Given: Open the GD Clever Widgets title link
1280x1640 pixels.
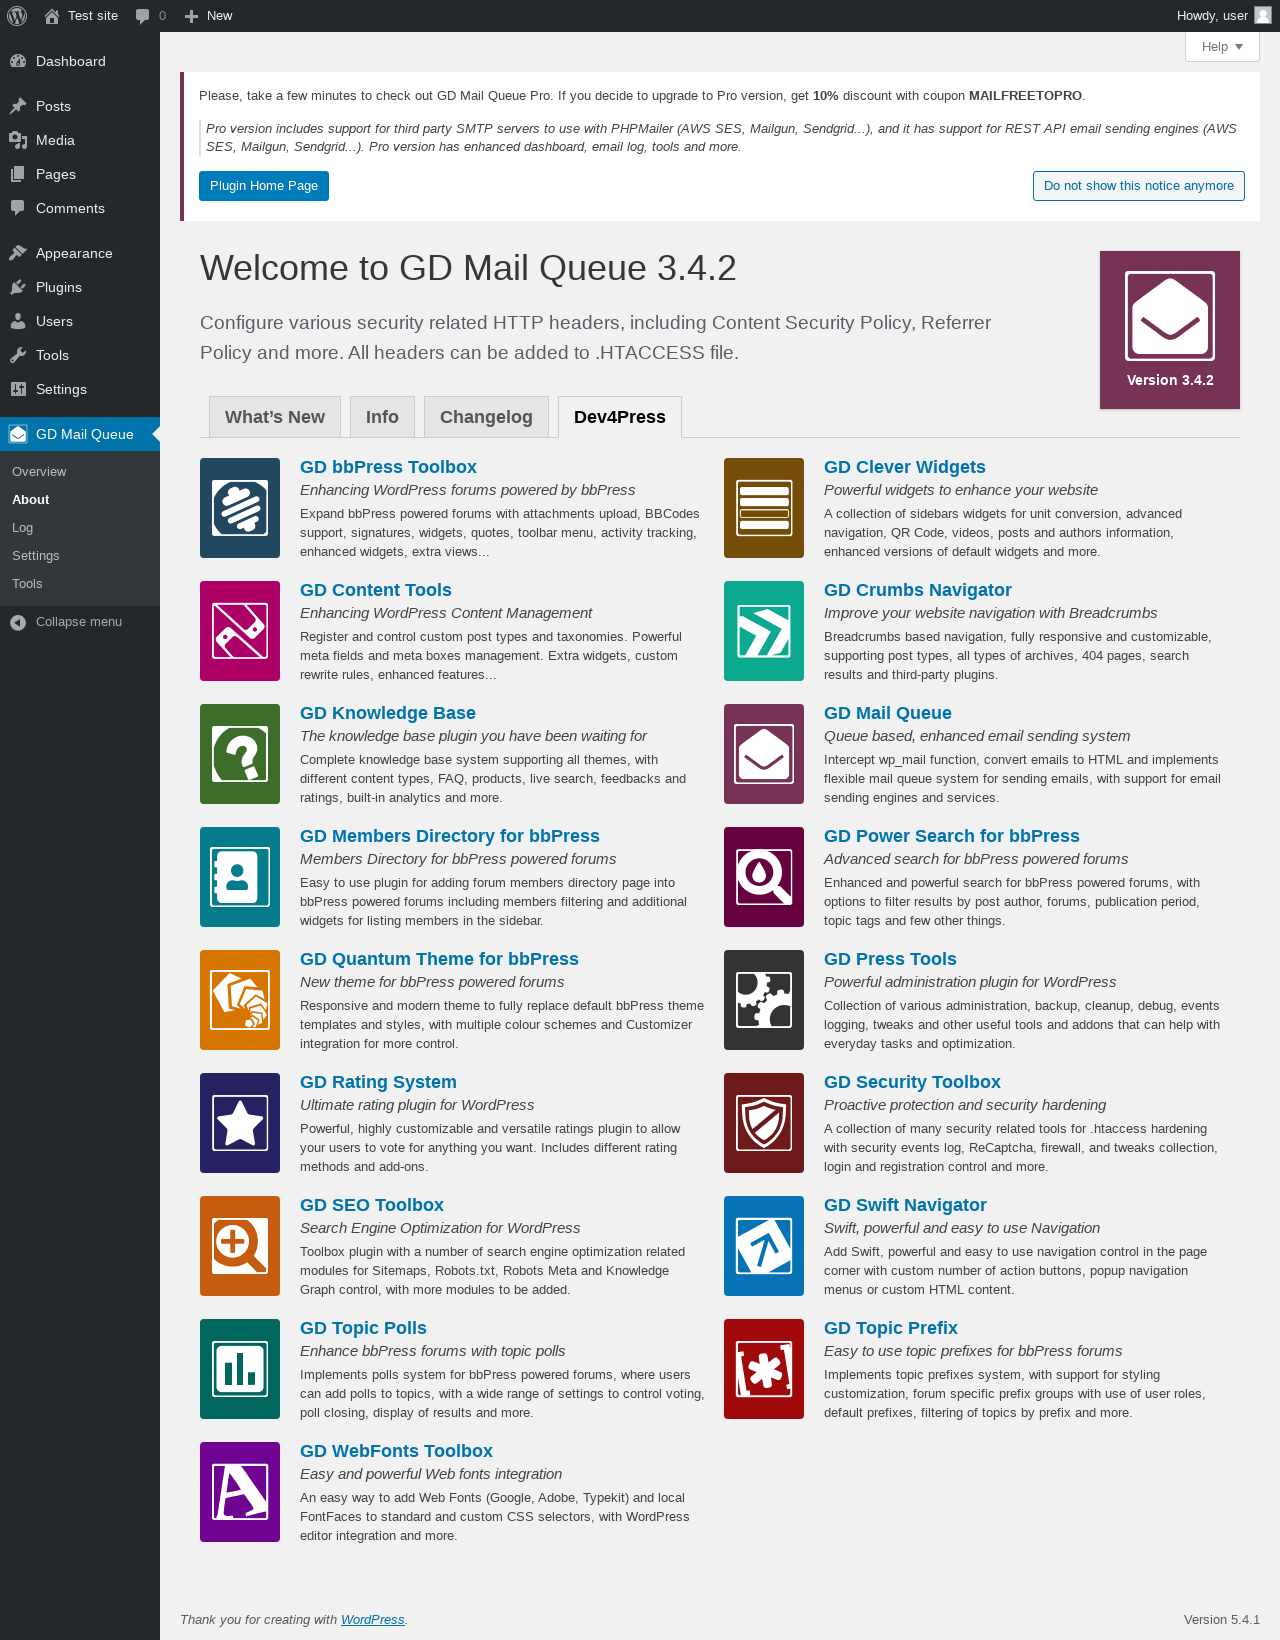Looking at the screenshot, I should (905, 467).
